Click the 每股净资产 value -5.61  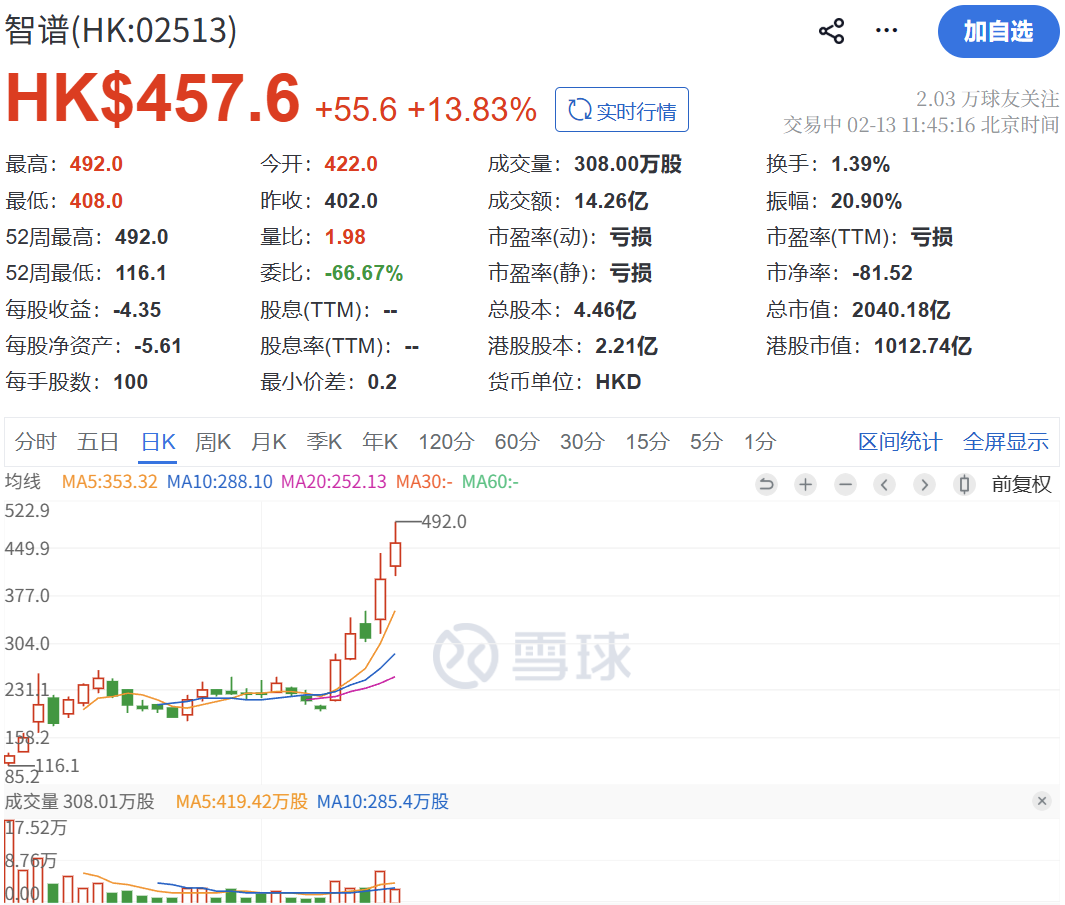[x=158, y=346]
